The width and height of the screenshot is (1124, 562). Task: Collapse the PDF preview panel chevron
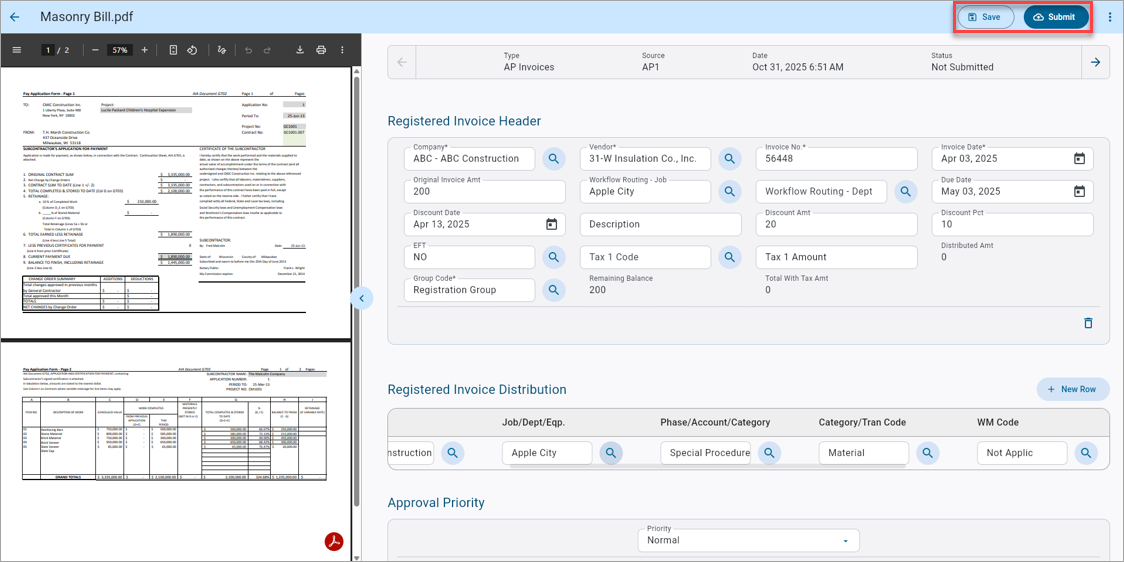(362, 297)
